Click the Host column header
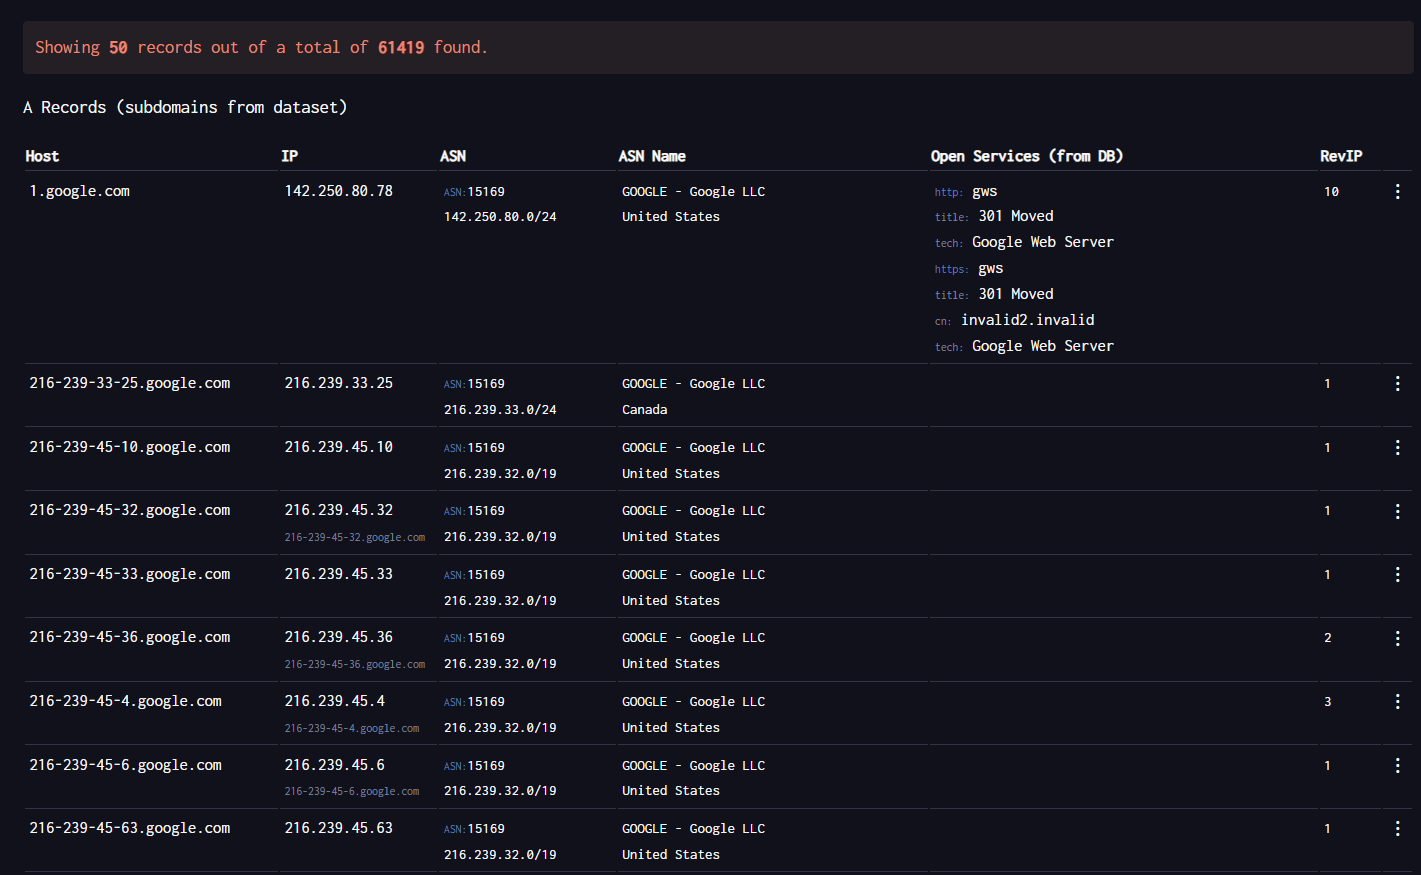Viewport: 1421px width, 875px height. coord(42,156)
